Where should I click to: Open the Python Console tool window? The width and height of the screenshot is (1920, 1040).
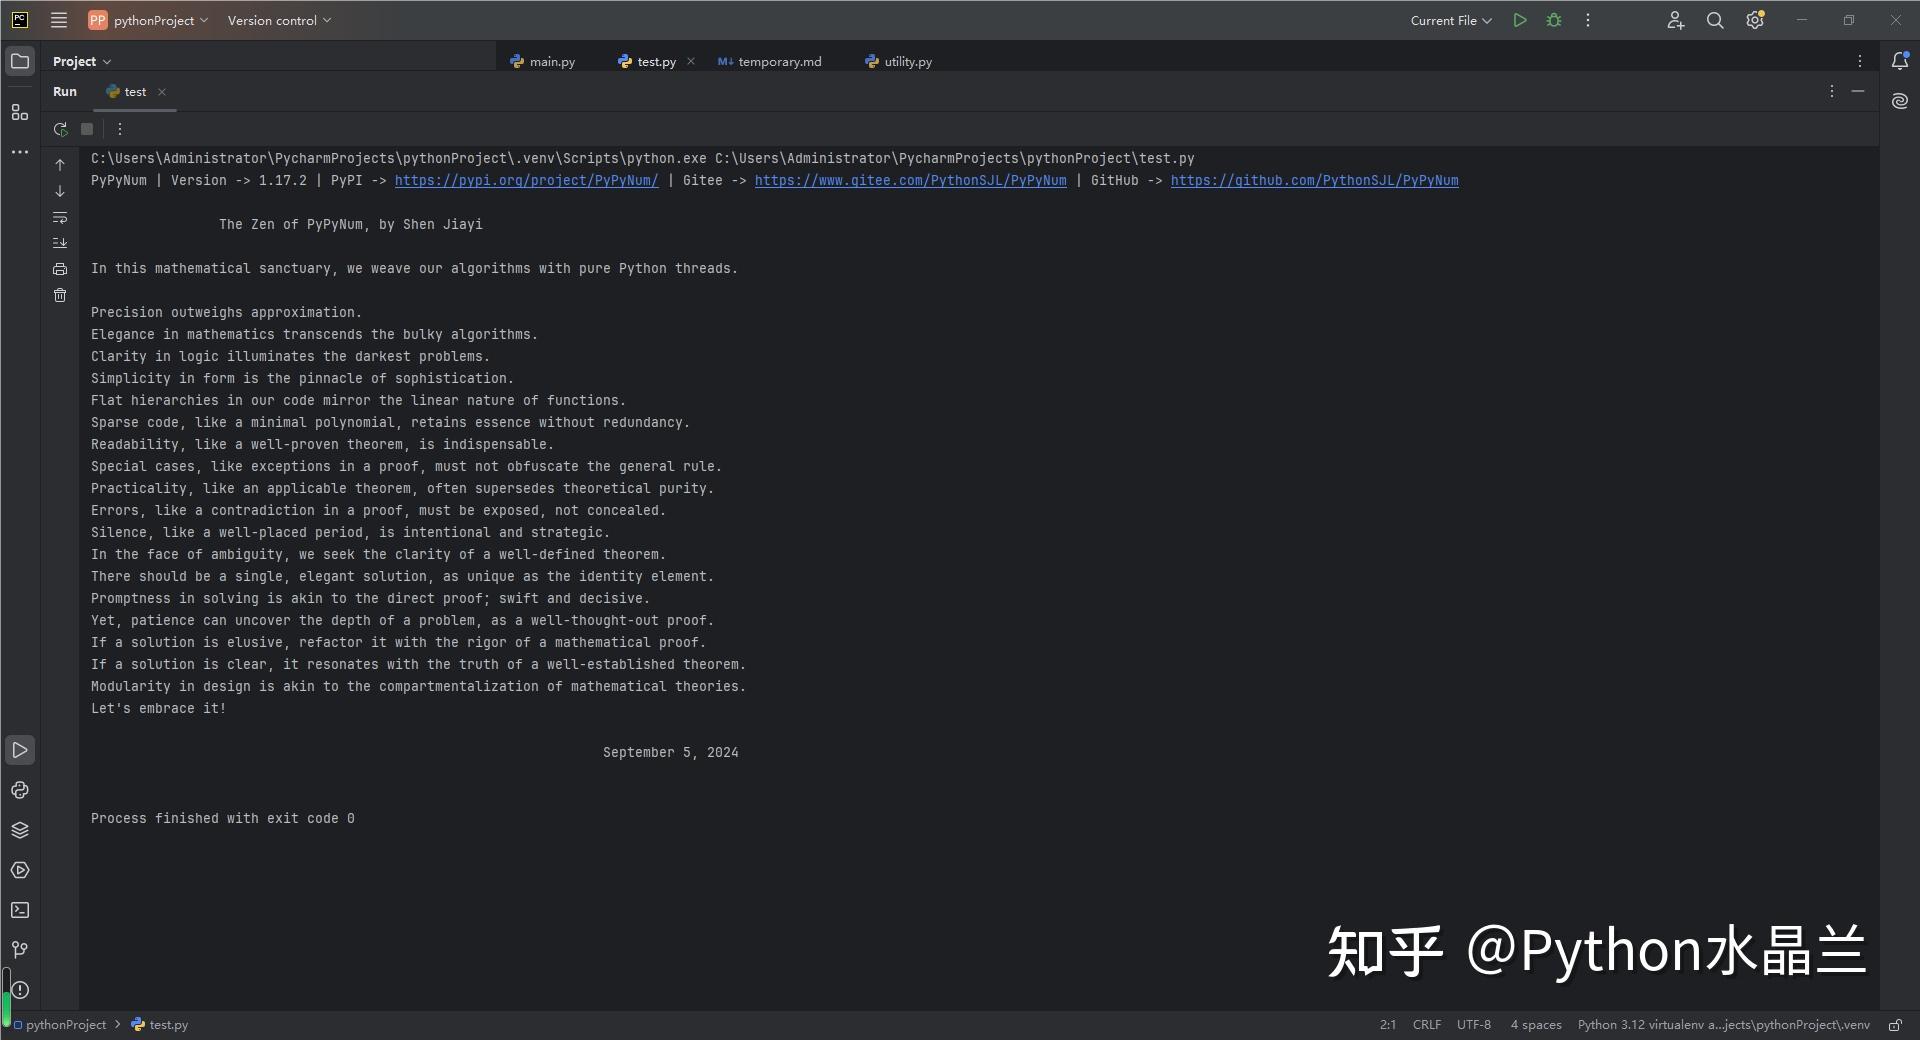(20, 790)
